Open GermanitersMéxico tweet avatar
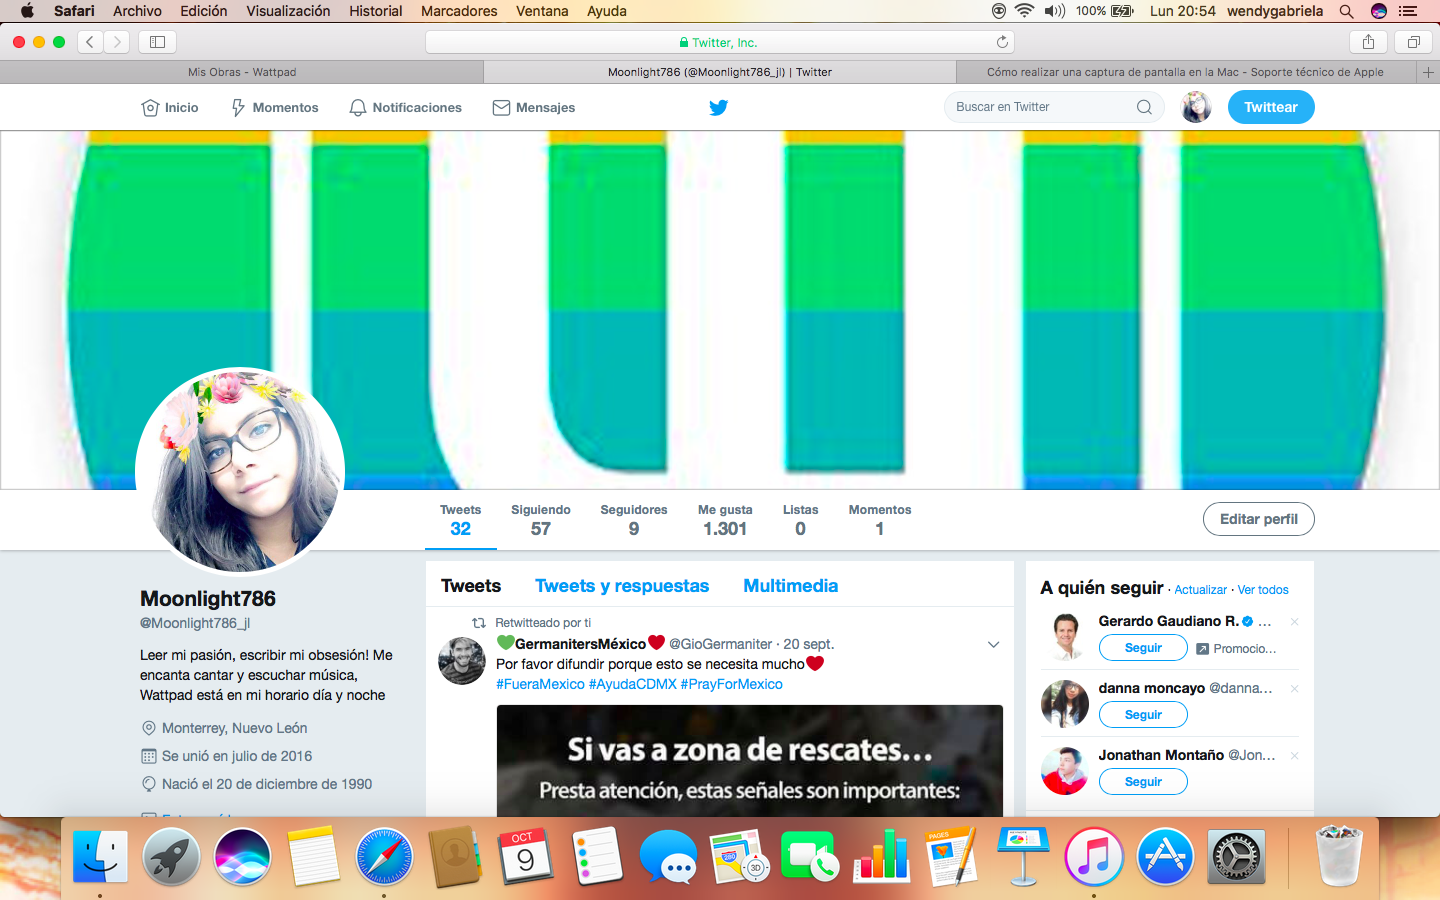Viewport: 1440px width, 900px height. coord(462,661)
